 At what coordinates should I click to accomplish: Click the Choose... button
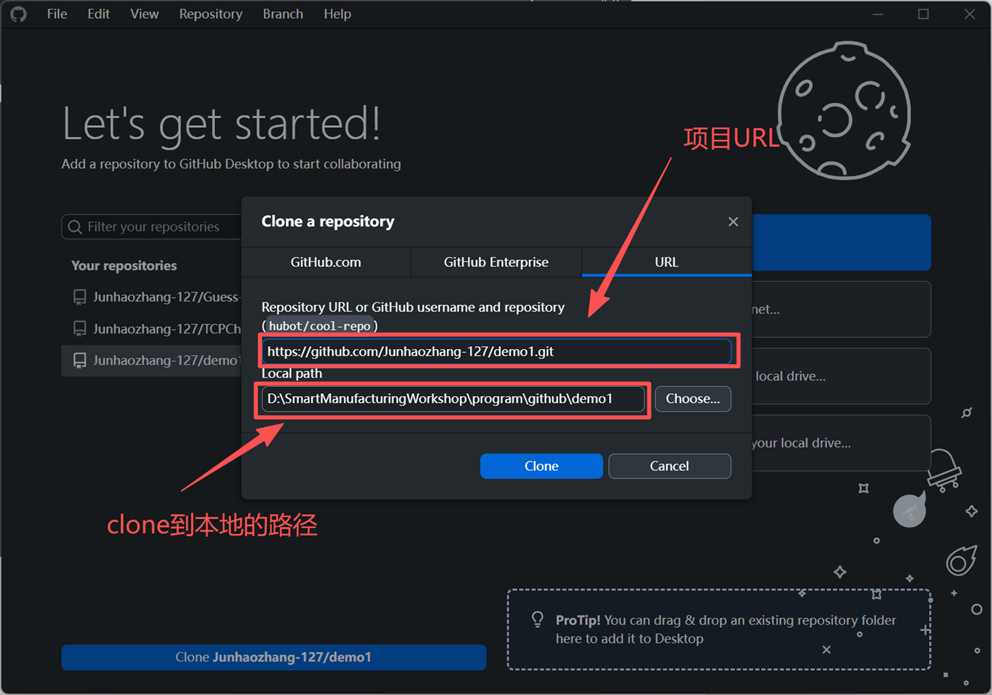[x=693, y=399]
